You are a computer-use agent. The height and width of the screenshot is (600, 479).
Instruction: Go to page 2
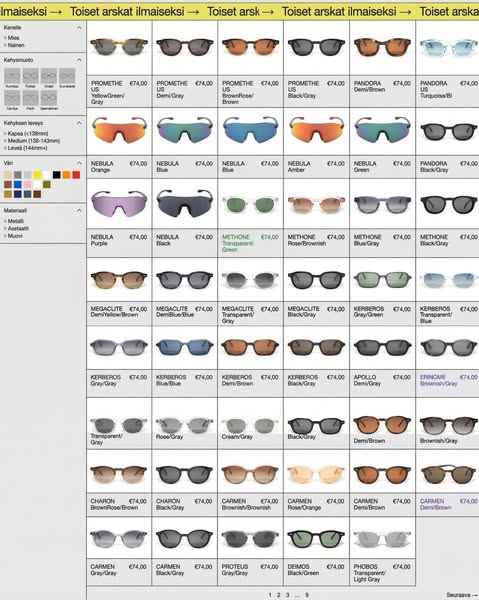(x=279, y=595)
